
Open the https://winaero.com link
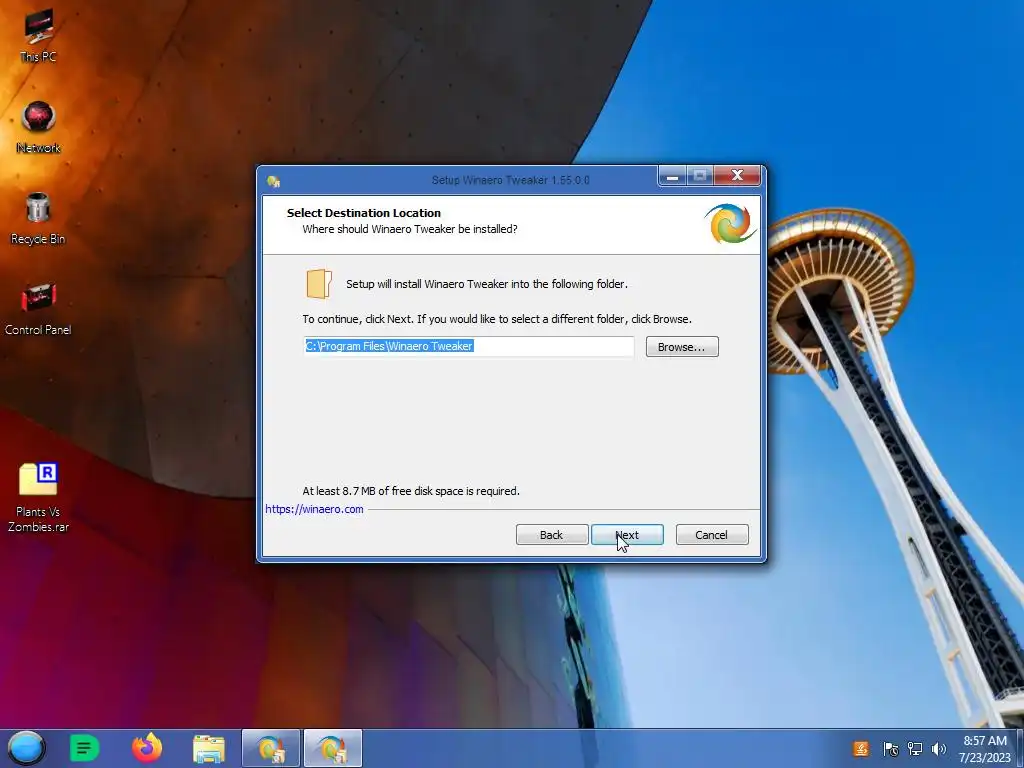click(314, 509)
